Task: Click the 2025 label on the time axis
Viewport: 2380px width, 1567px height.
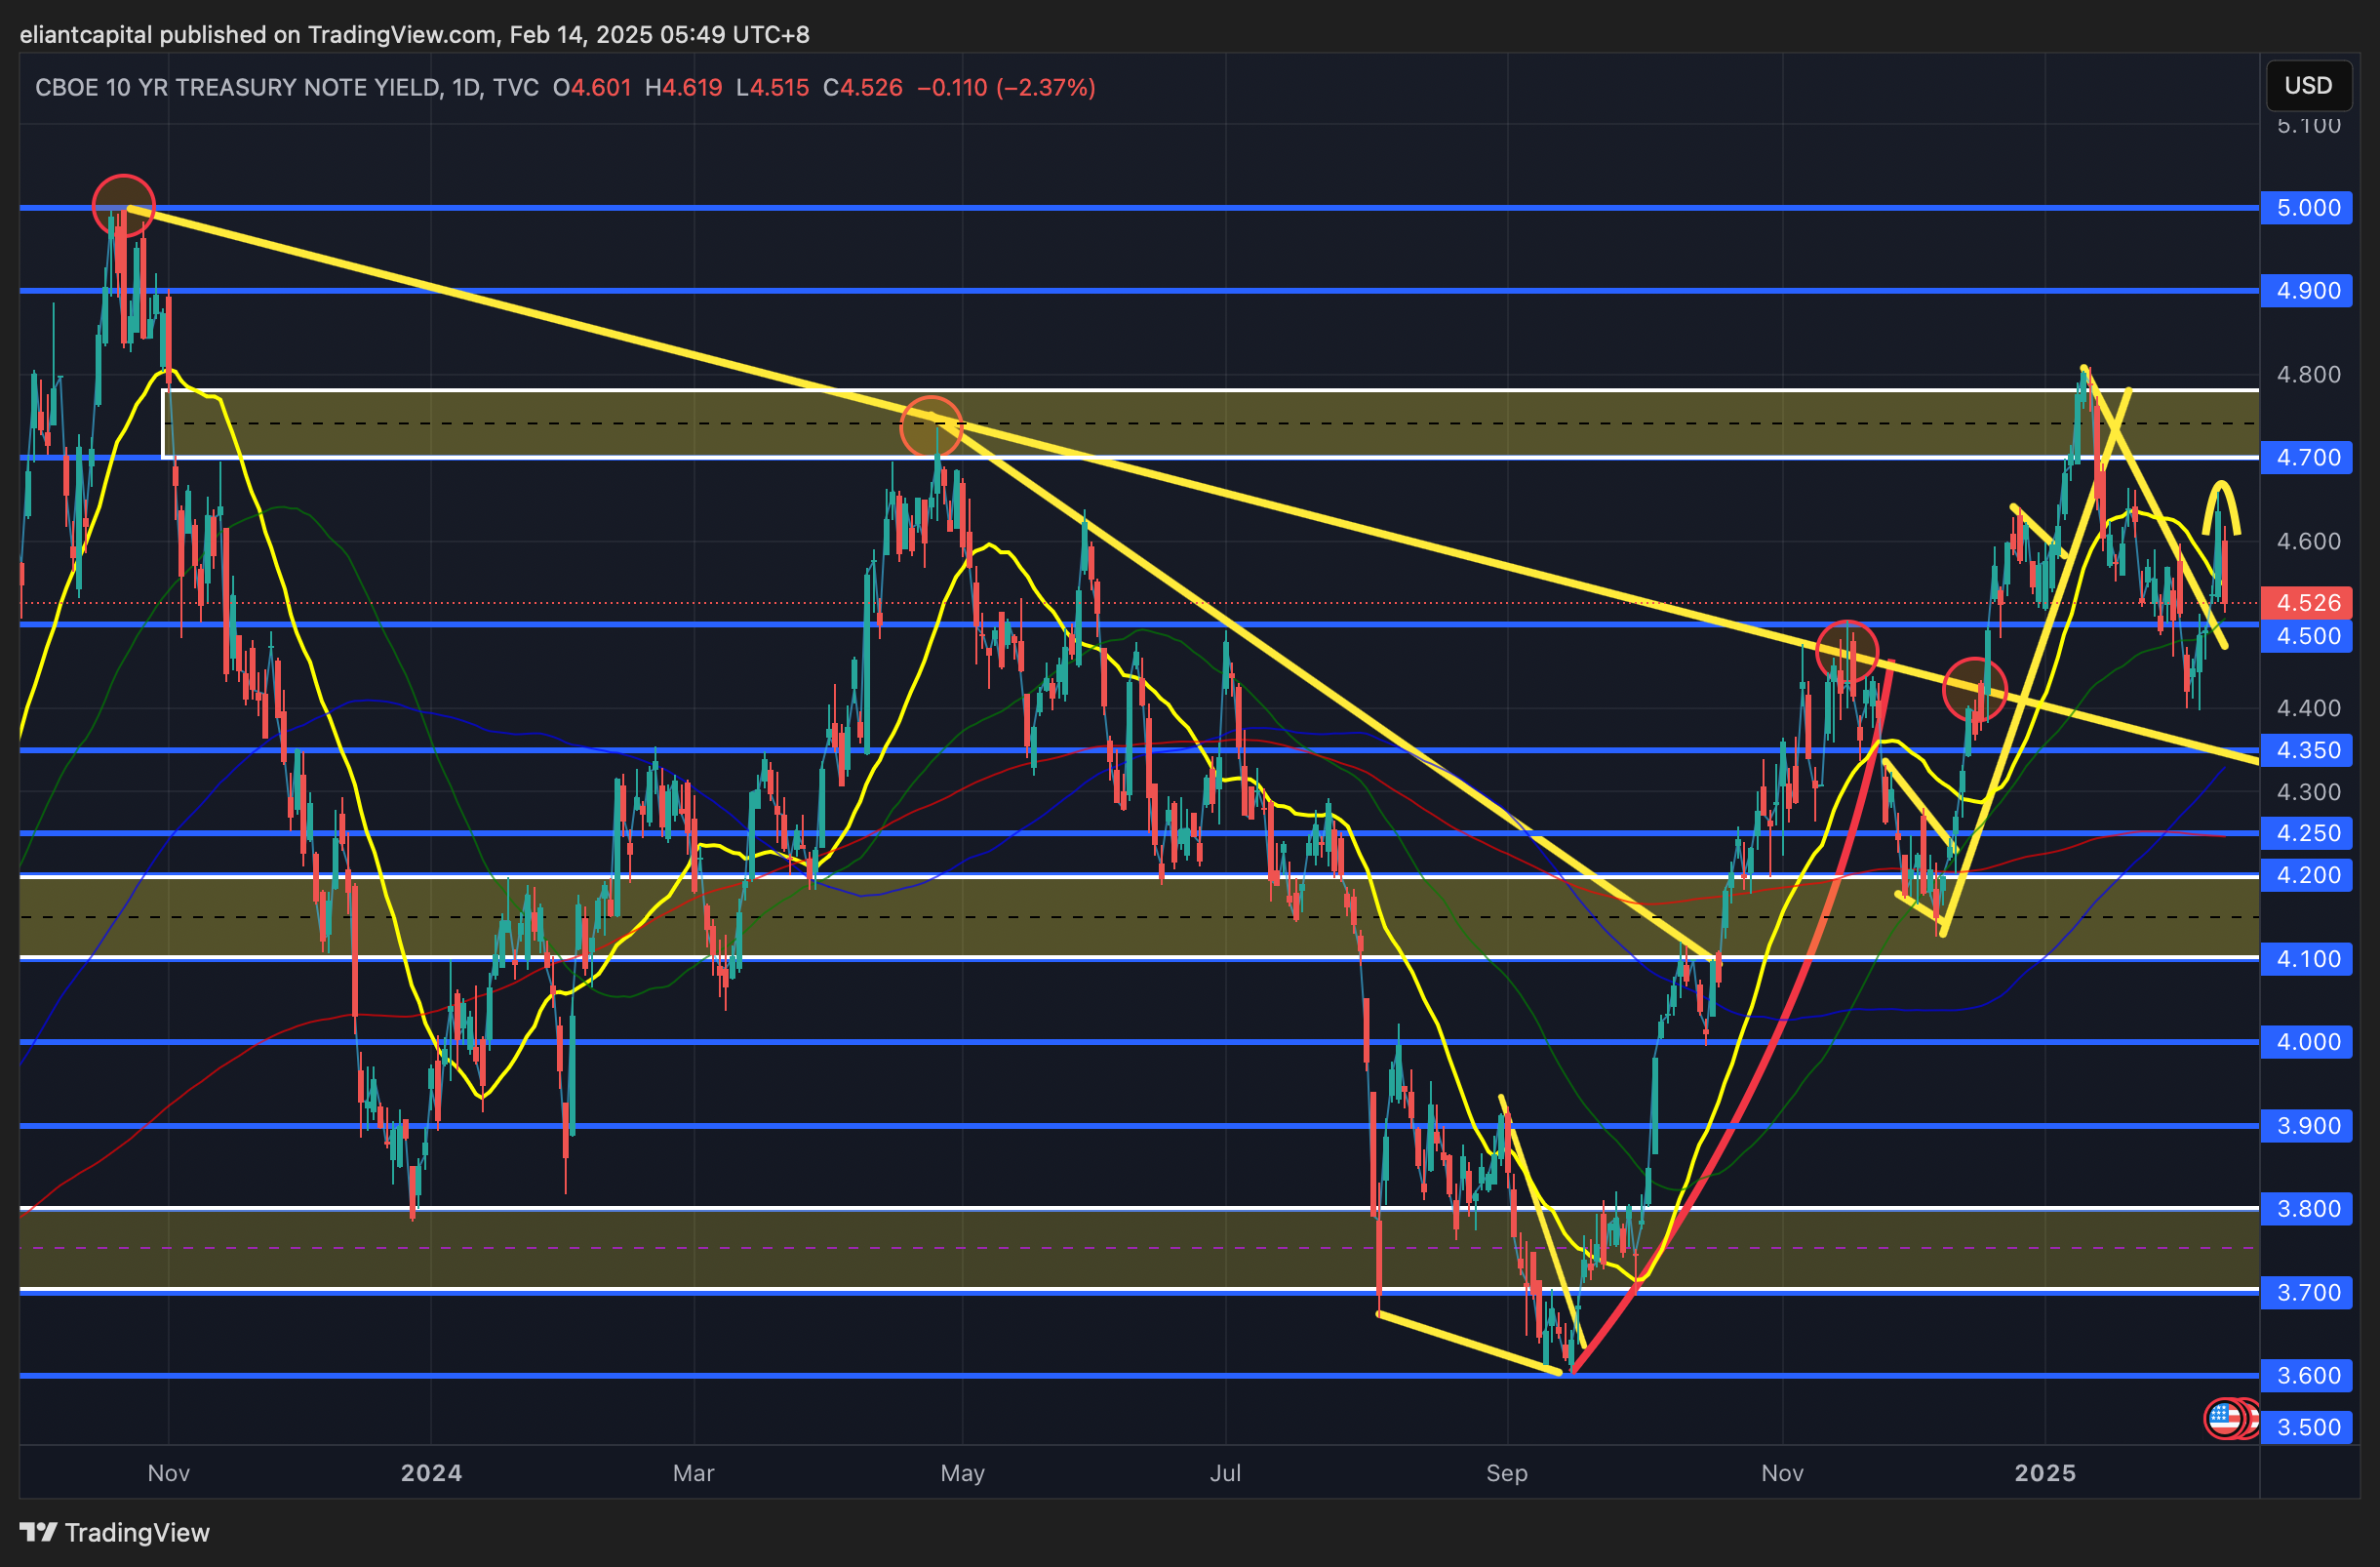Action: point(2045,1472)
